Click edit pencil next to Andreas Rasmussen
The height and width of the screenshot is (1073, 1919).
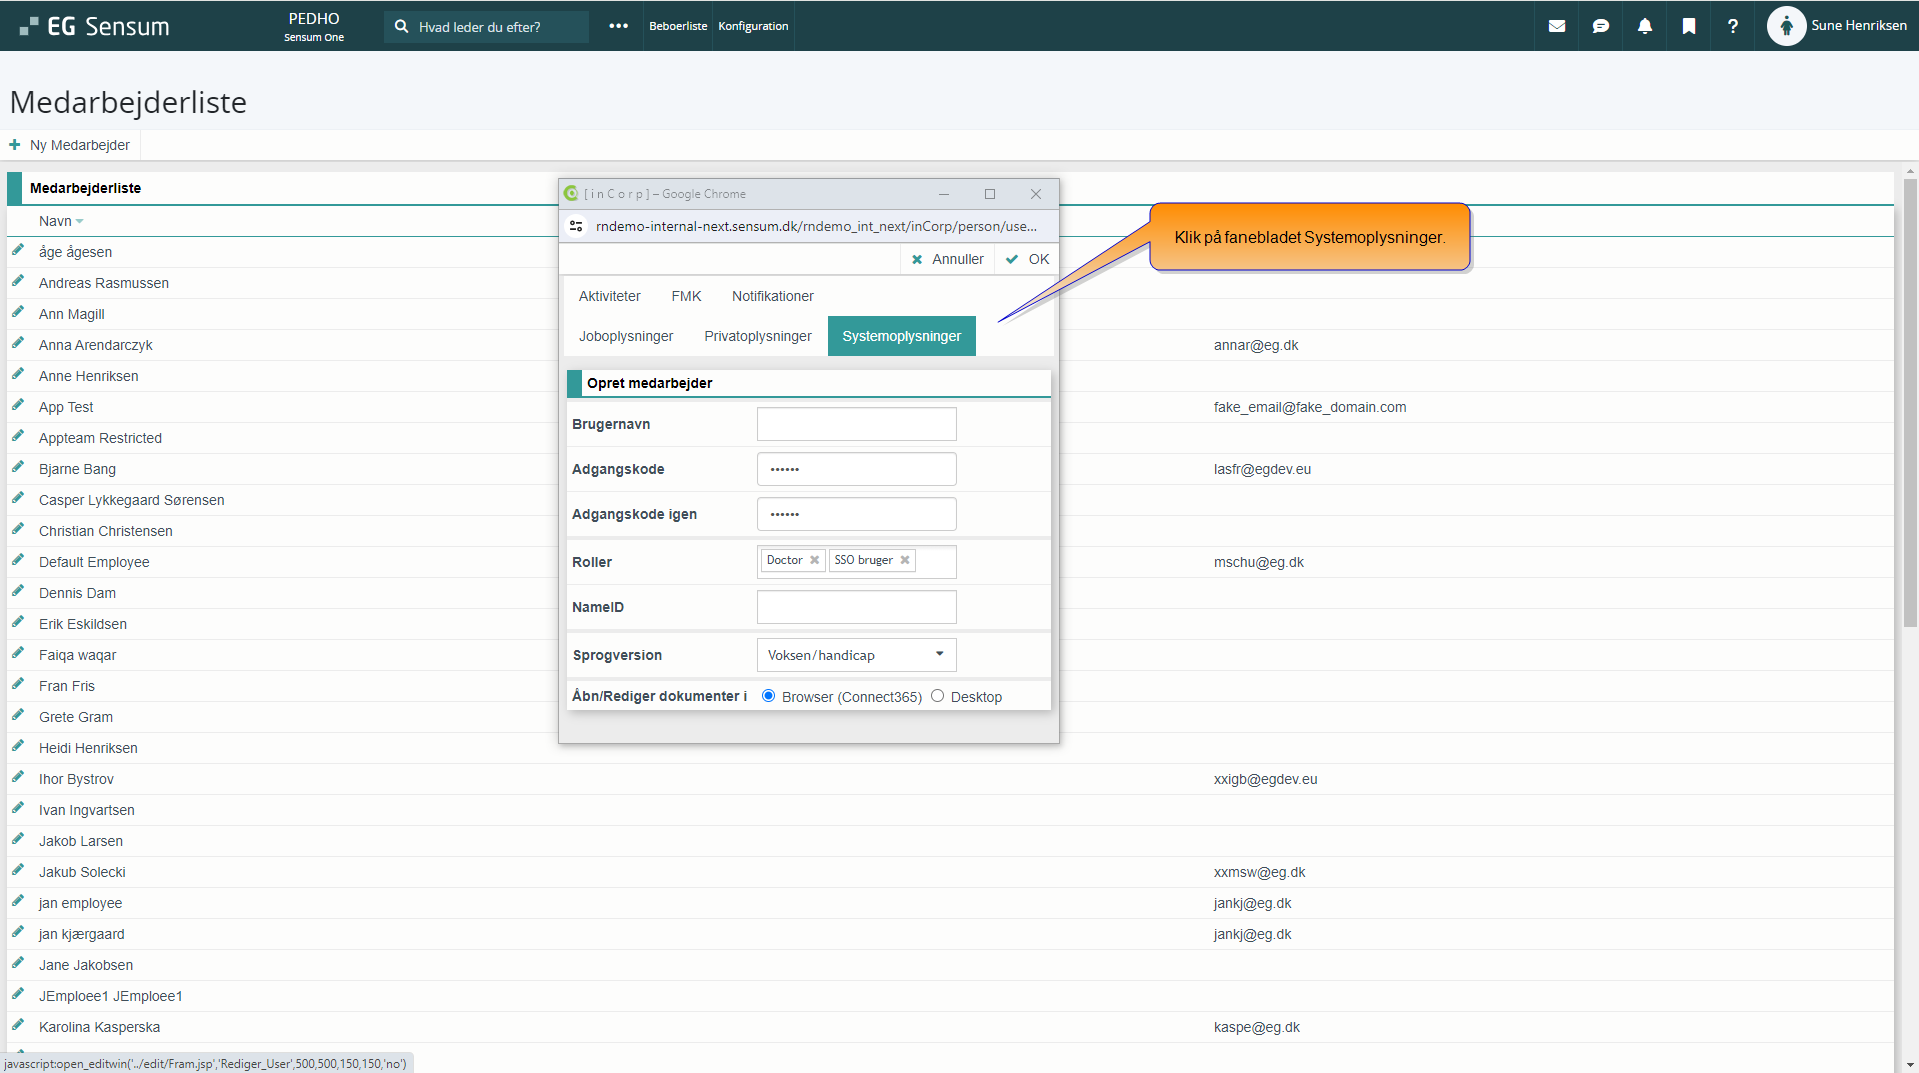(18, 282)
